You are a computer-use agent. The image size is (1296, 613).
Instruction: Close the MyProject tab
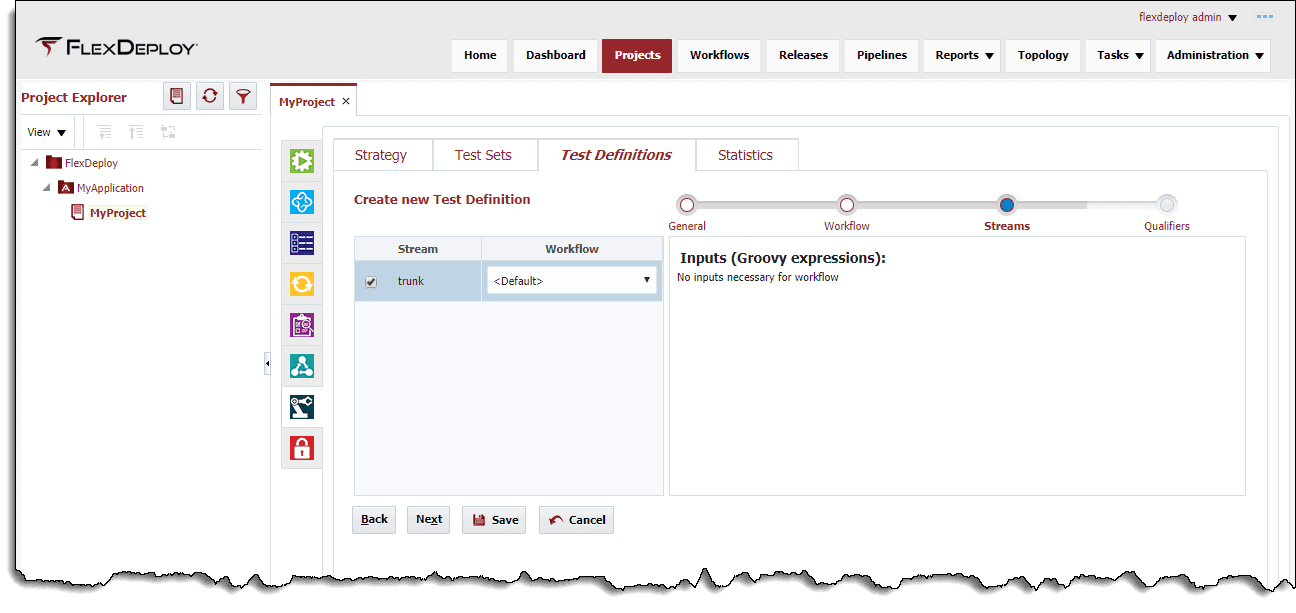tap(346, 101)
